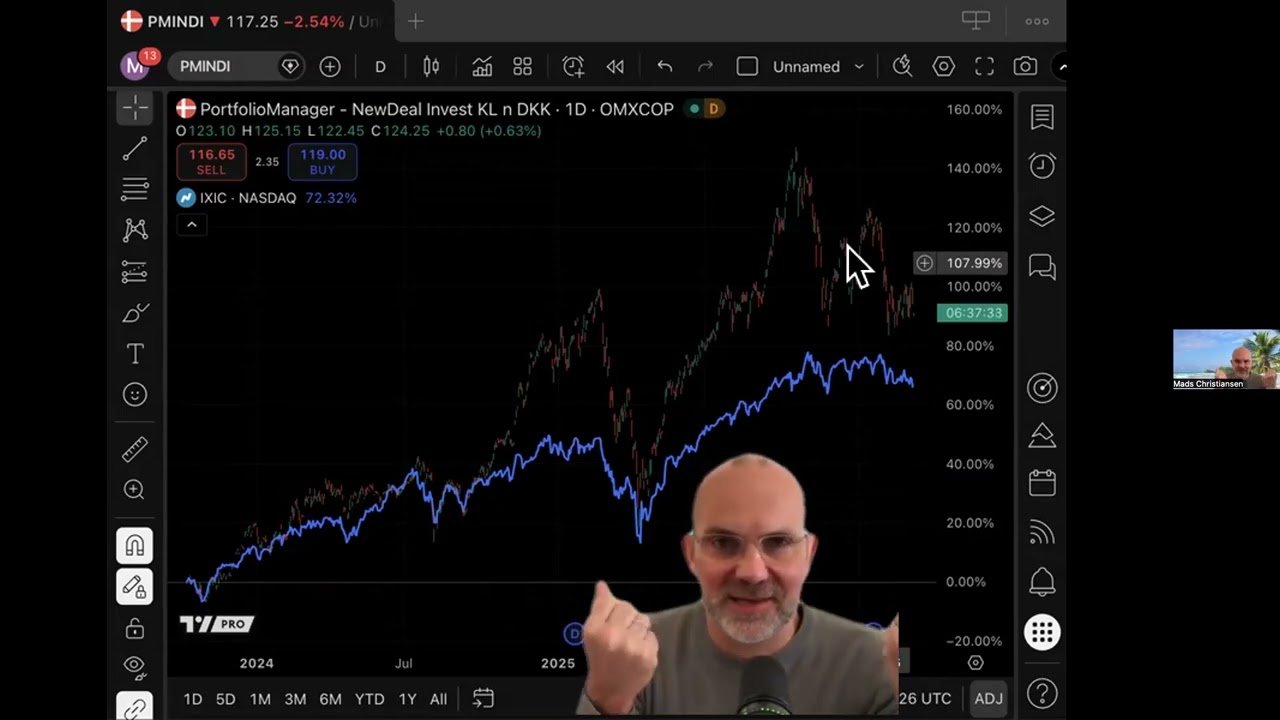Open the price scale settings gear

click(976, 663)
